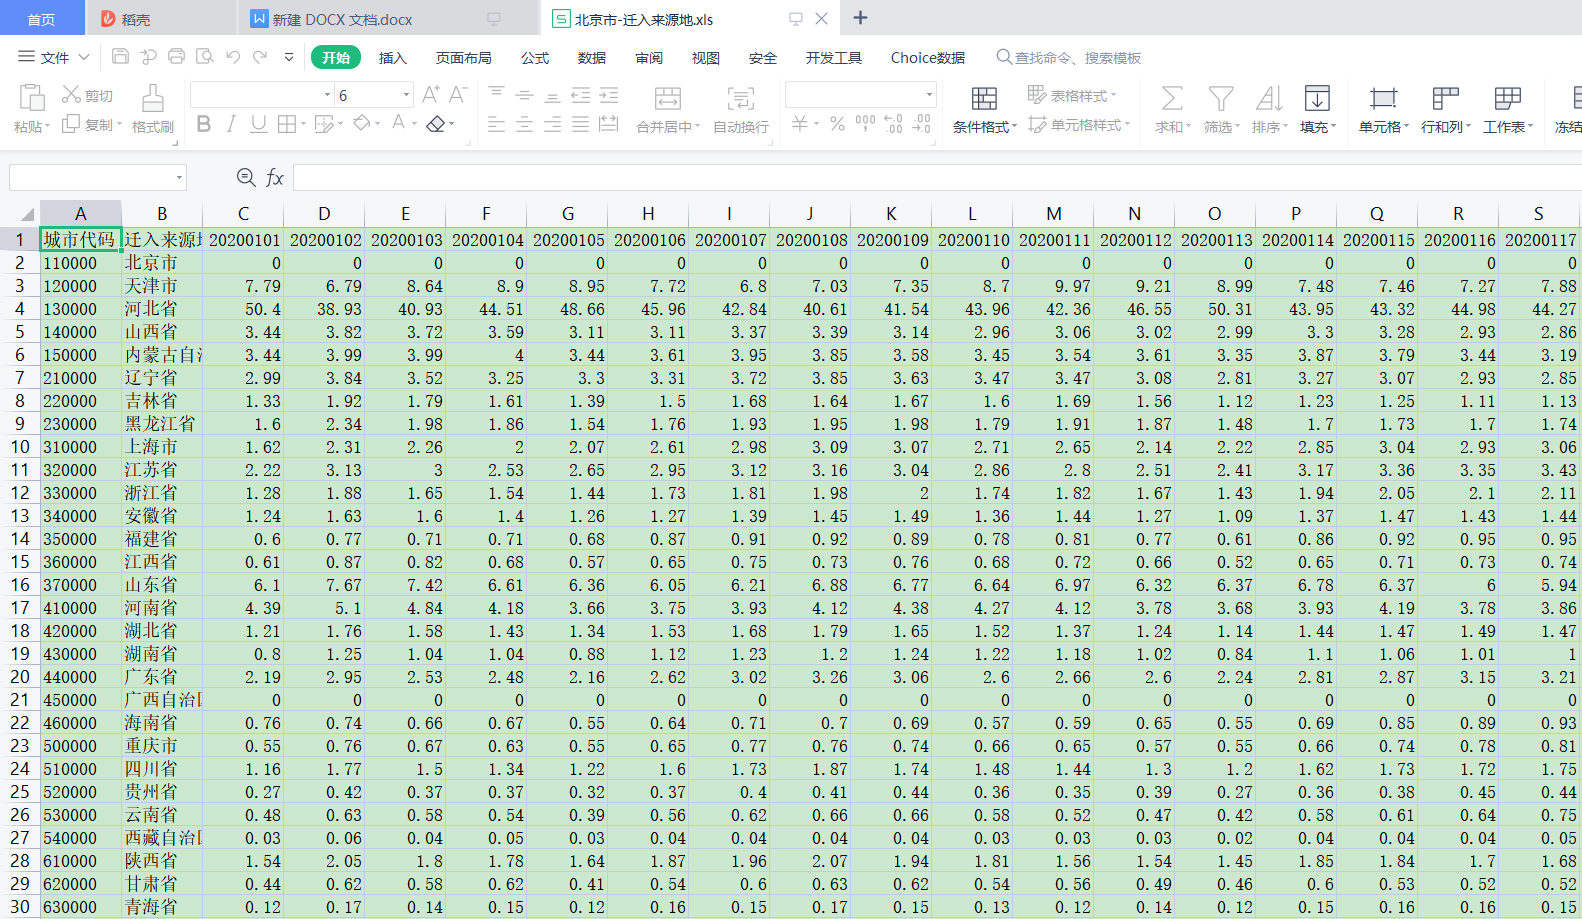Image resolution: width=1582 pixels, height=919 pixels.
Task: Open the Insert (插入) ribbon tab
Action: coord(392,58)
